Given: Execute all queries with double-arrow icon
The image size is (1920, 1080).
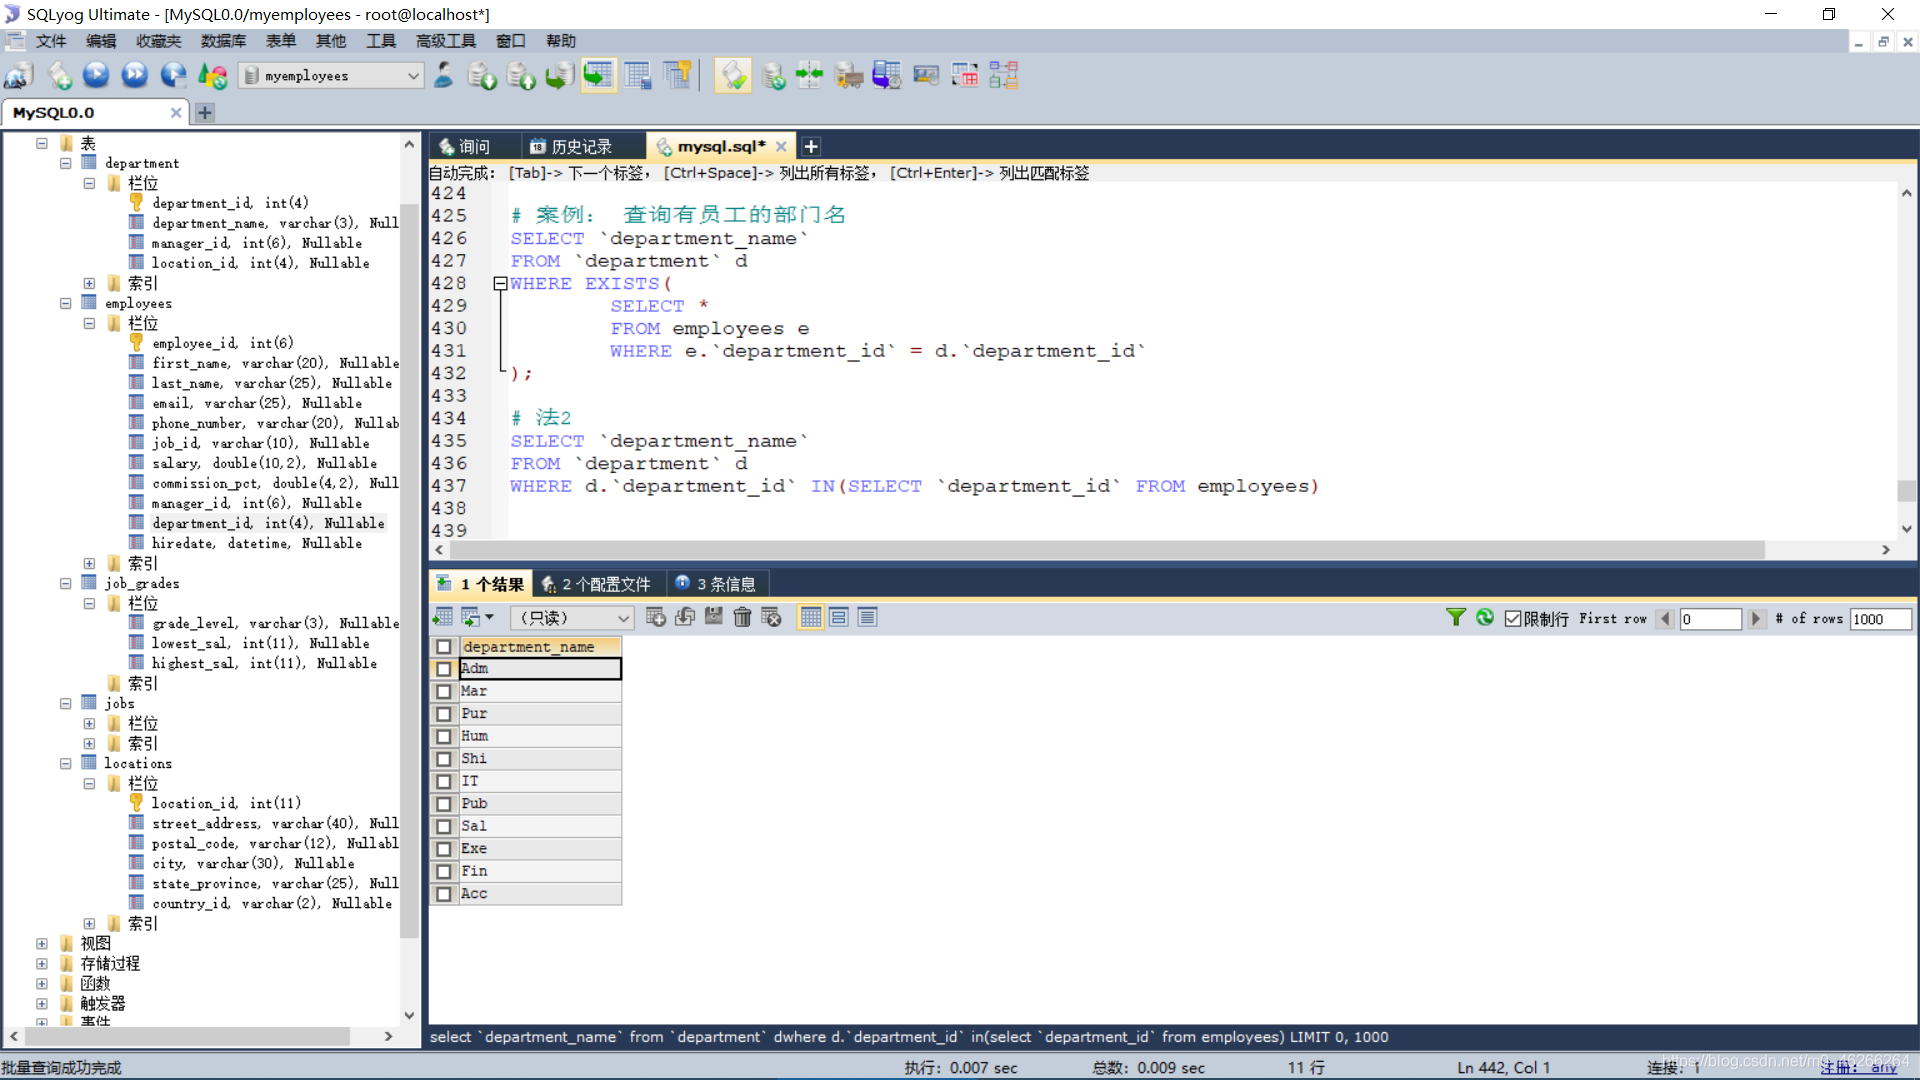Looking at the screenshot, I should (x=135, y=76).
